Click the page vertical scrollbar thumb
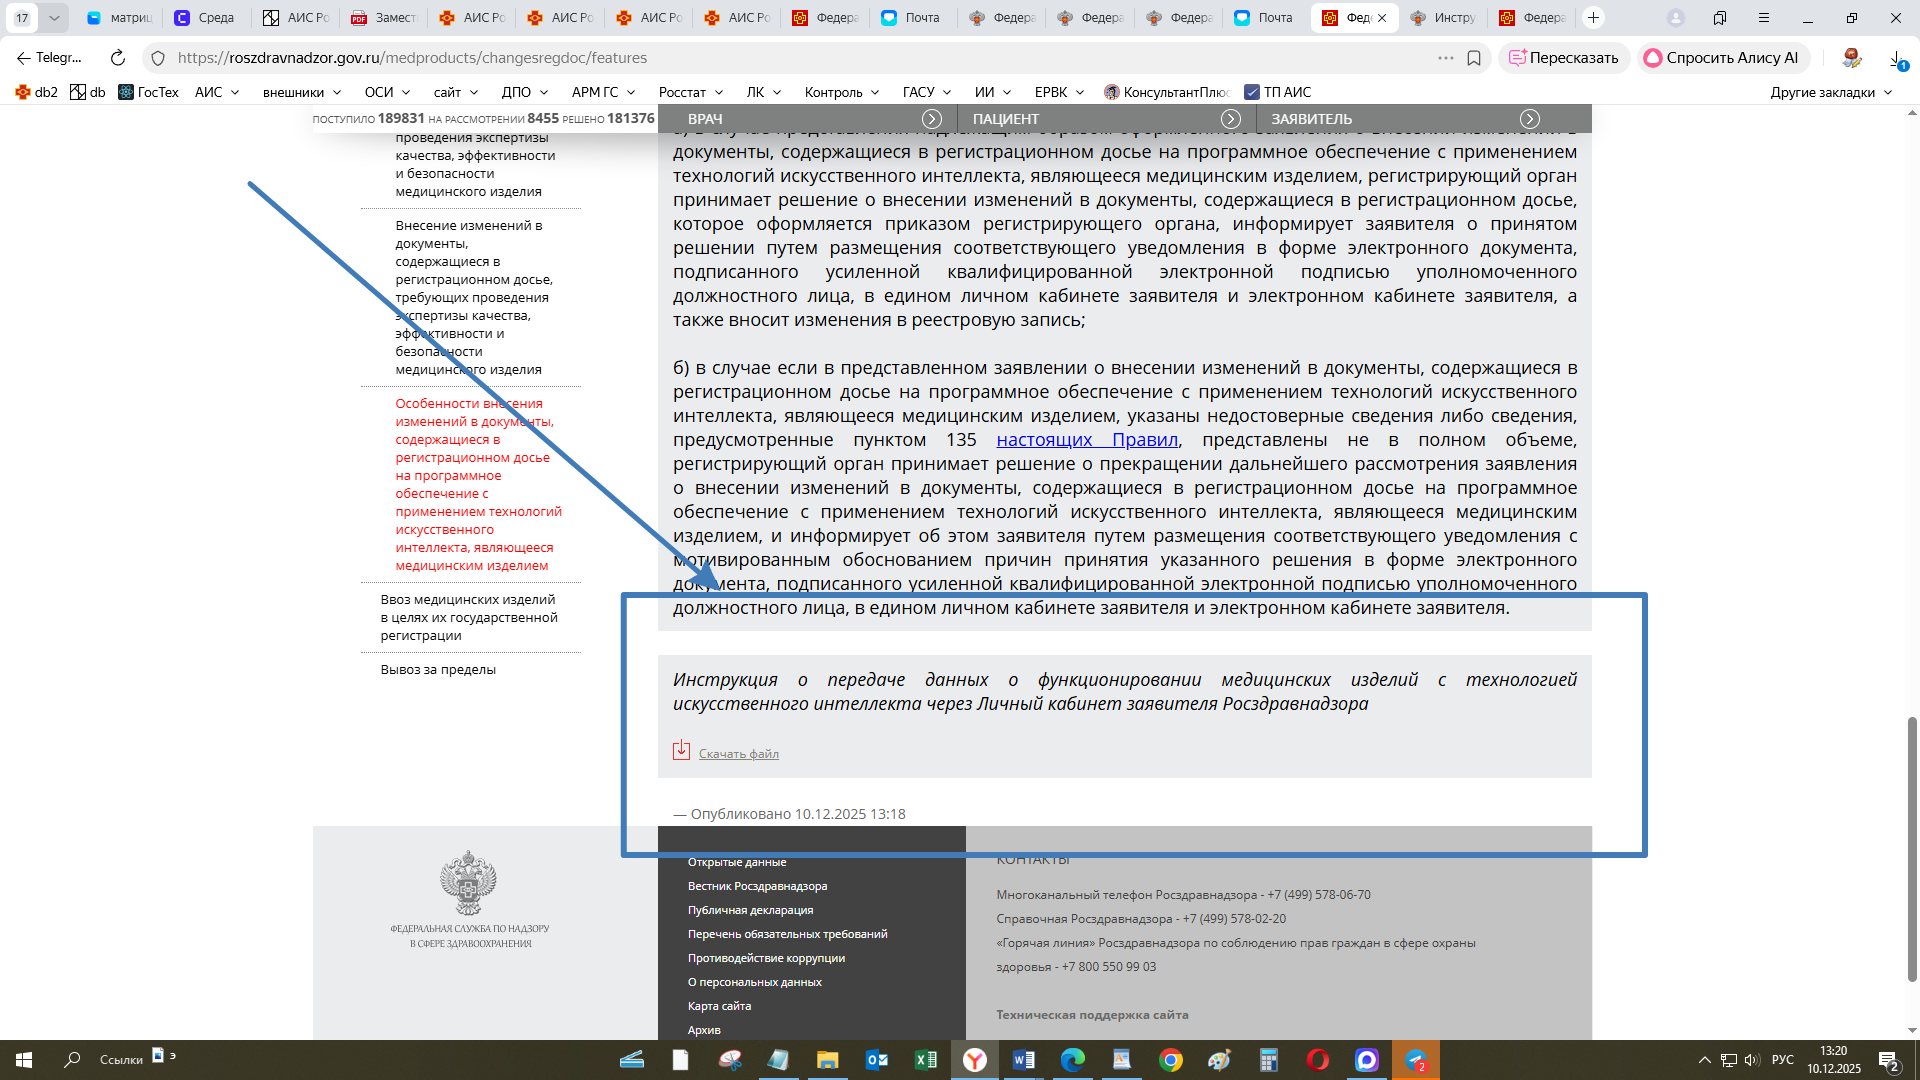 coord(1912,850)
